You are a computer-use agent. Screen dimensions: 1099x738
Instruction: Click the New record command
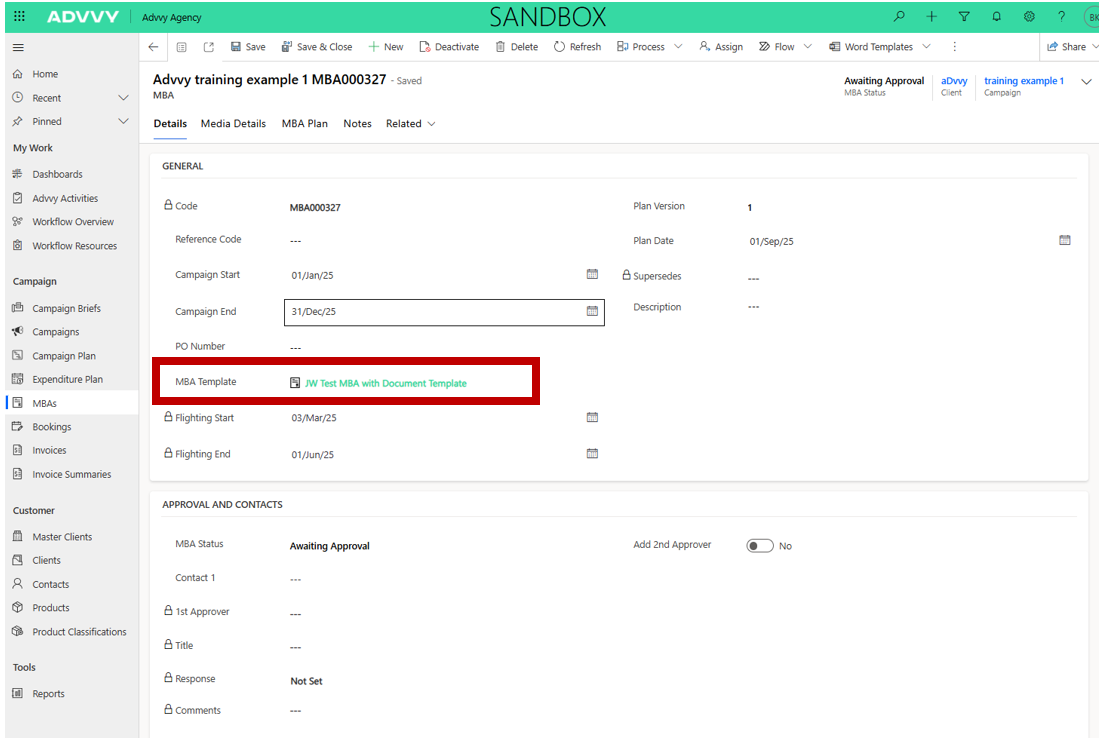point(385,47)
